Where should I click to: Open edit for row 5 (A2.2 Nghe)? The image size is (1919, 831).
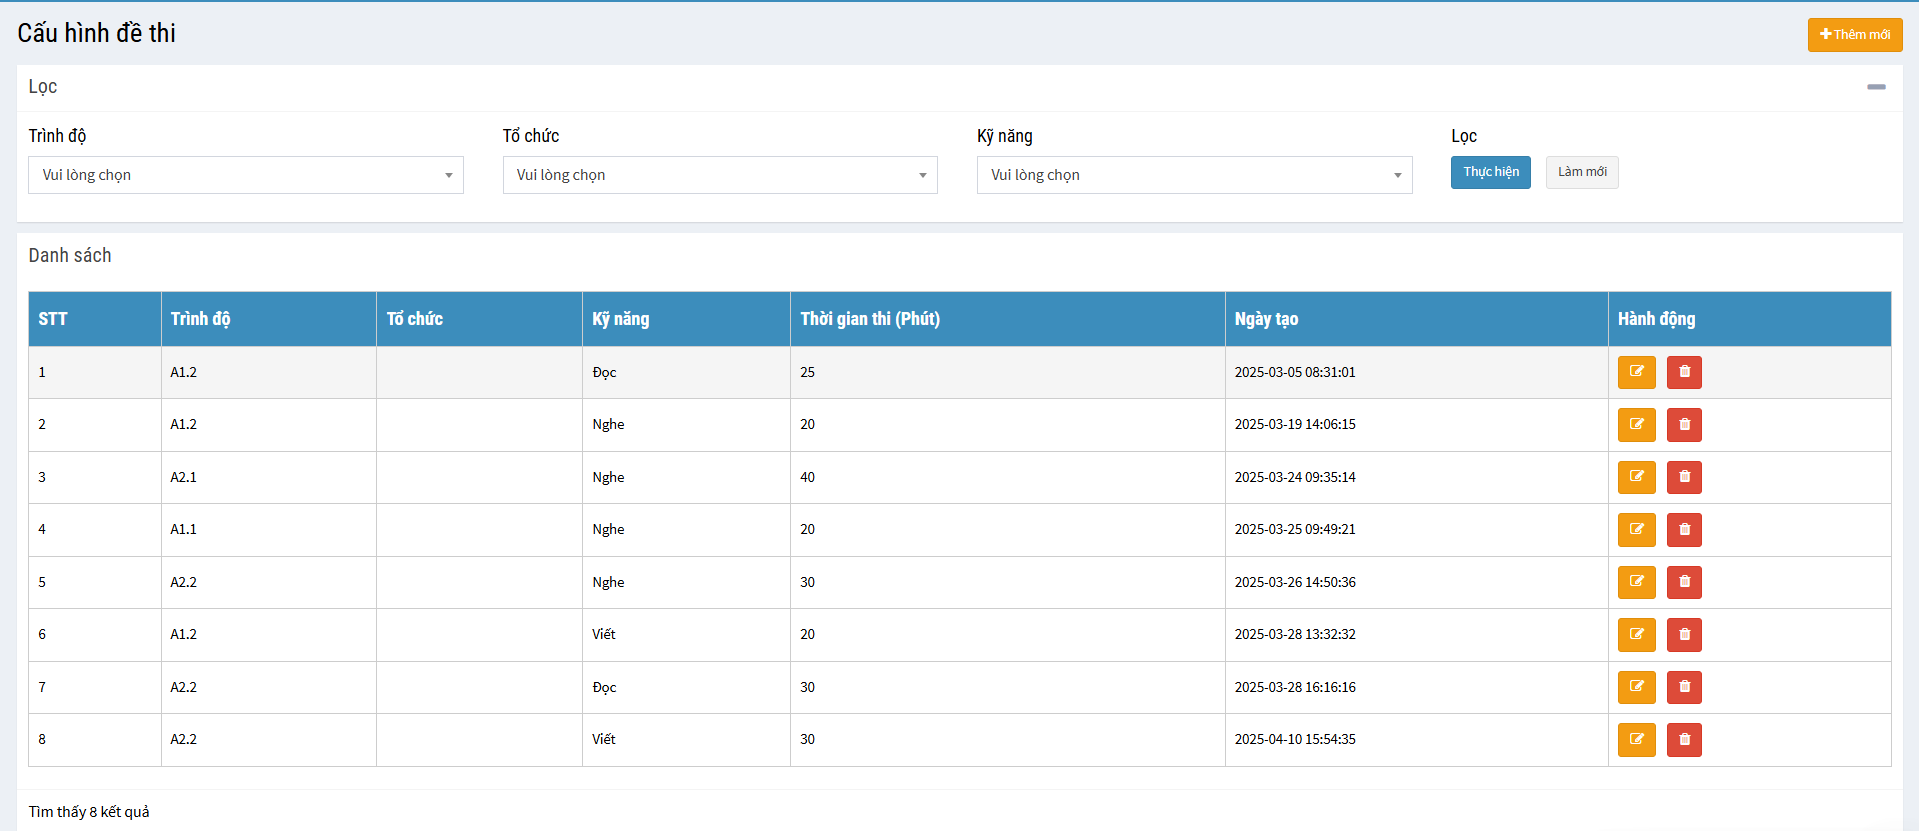pos(1636,582)
